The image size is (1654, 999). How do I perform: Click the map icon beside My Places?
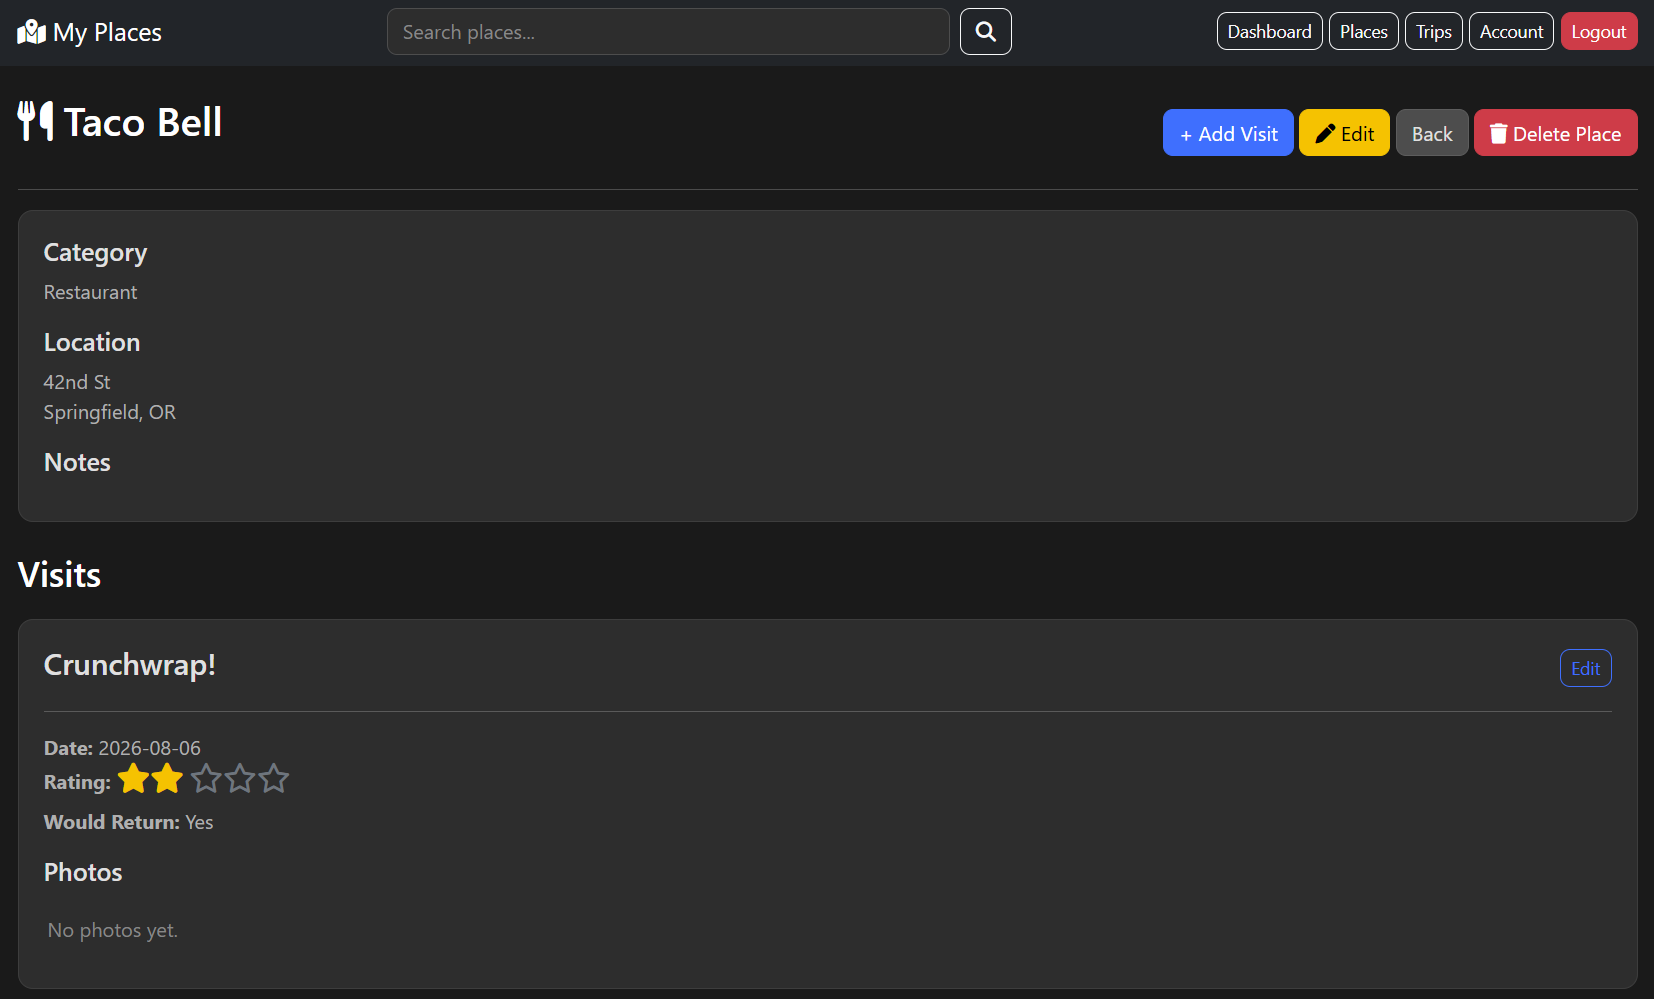[x=32, y=32]
